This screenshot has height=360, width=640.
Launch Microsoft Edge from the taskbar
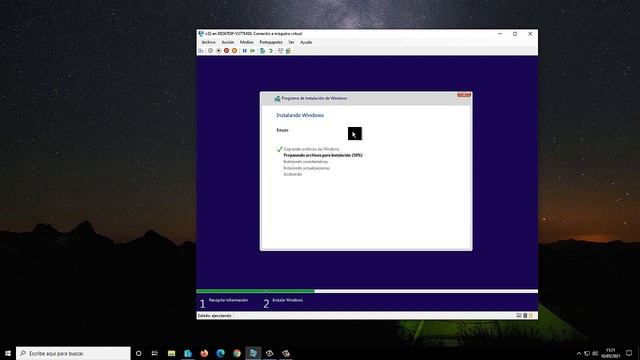coord(220,353)
